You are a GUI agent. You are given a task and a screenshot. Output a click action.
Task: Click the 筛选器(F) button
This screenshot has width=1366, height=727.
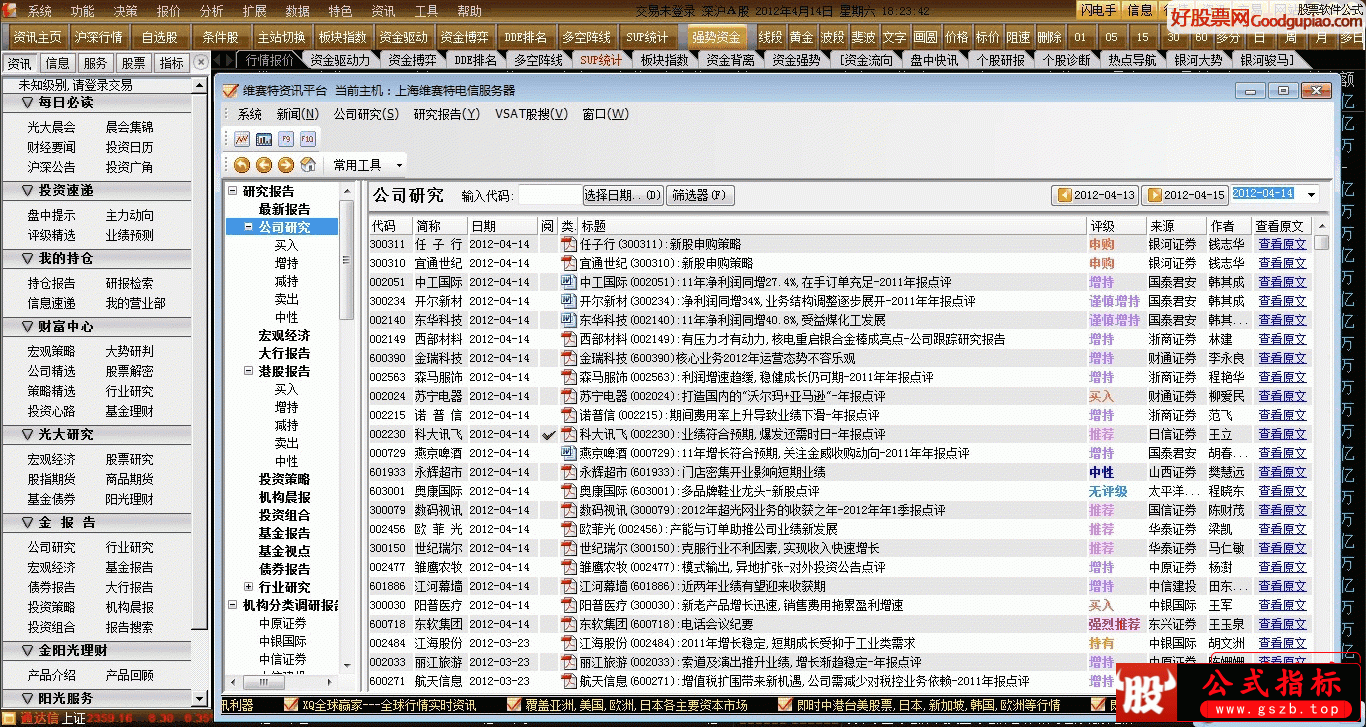point(699,195)
